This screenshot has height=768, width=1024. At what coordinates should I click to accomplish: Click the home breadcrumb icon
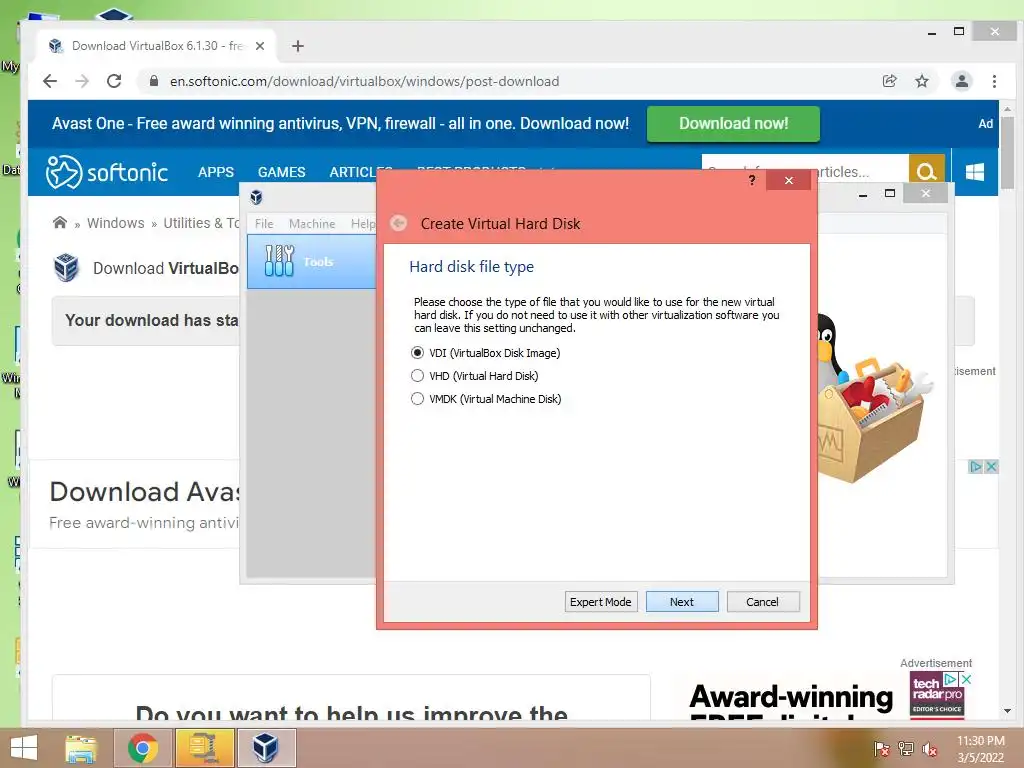[x=59, y=223]
